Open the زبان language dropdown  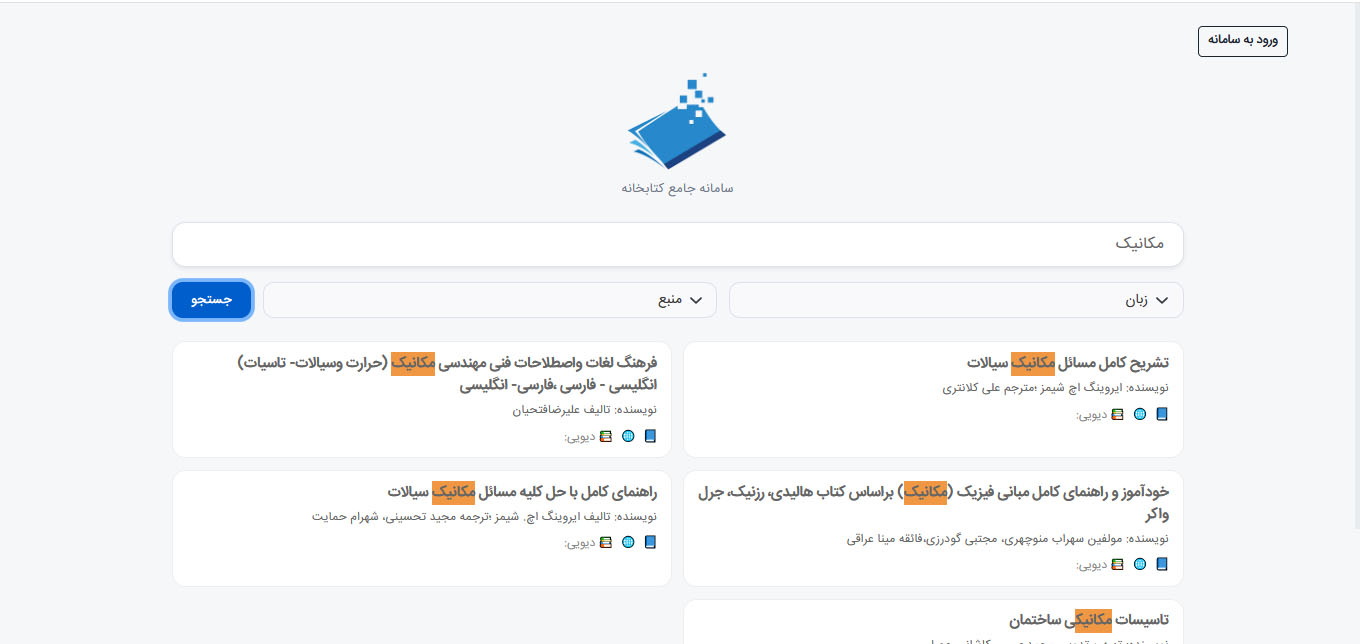[955, 300]
